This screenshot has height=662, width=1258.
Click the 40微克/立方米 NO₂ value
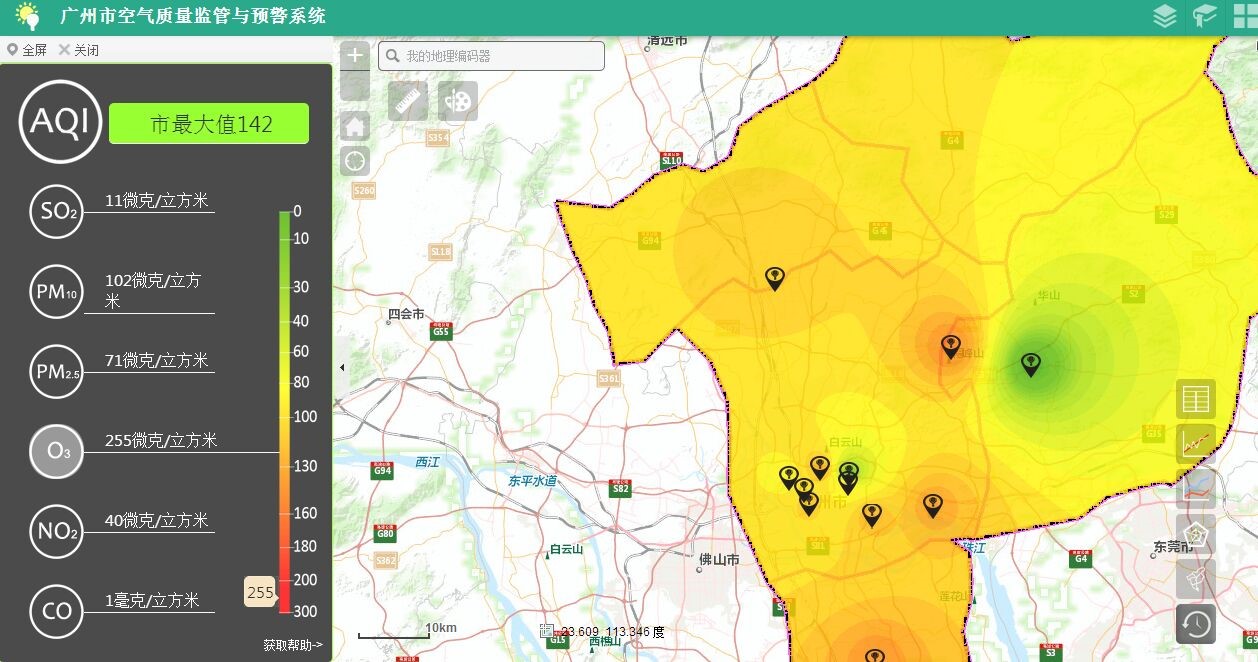click(157, 520)
